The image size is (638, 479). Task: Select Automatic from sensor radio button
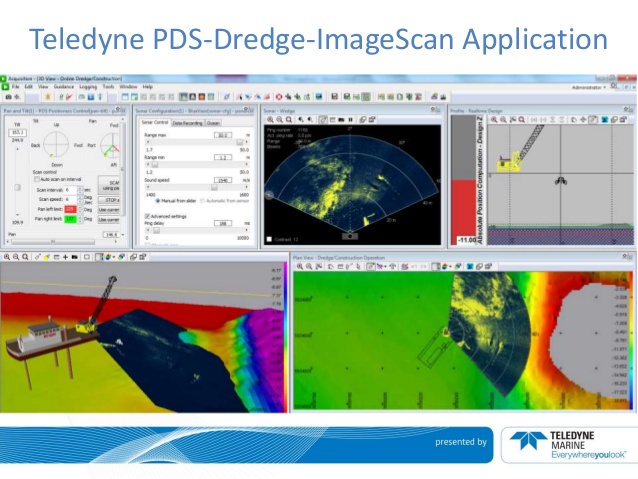tap(202, 201)
